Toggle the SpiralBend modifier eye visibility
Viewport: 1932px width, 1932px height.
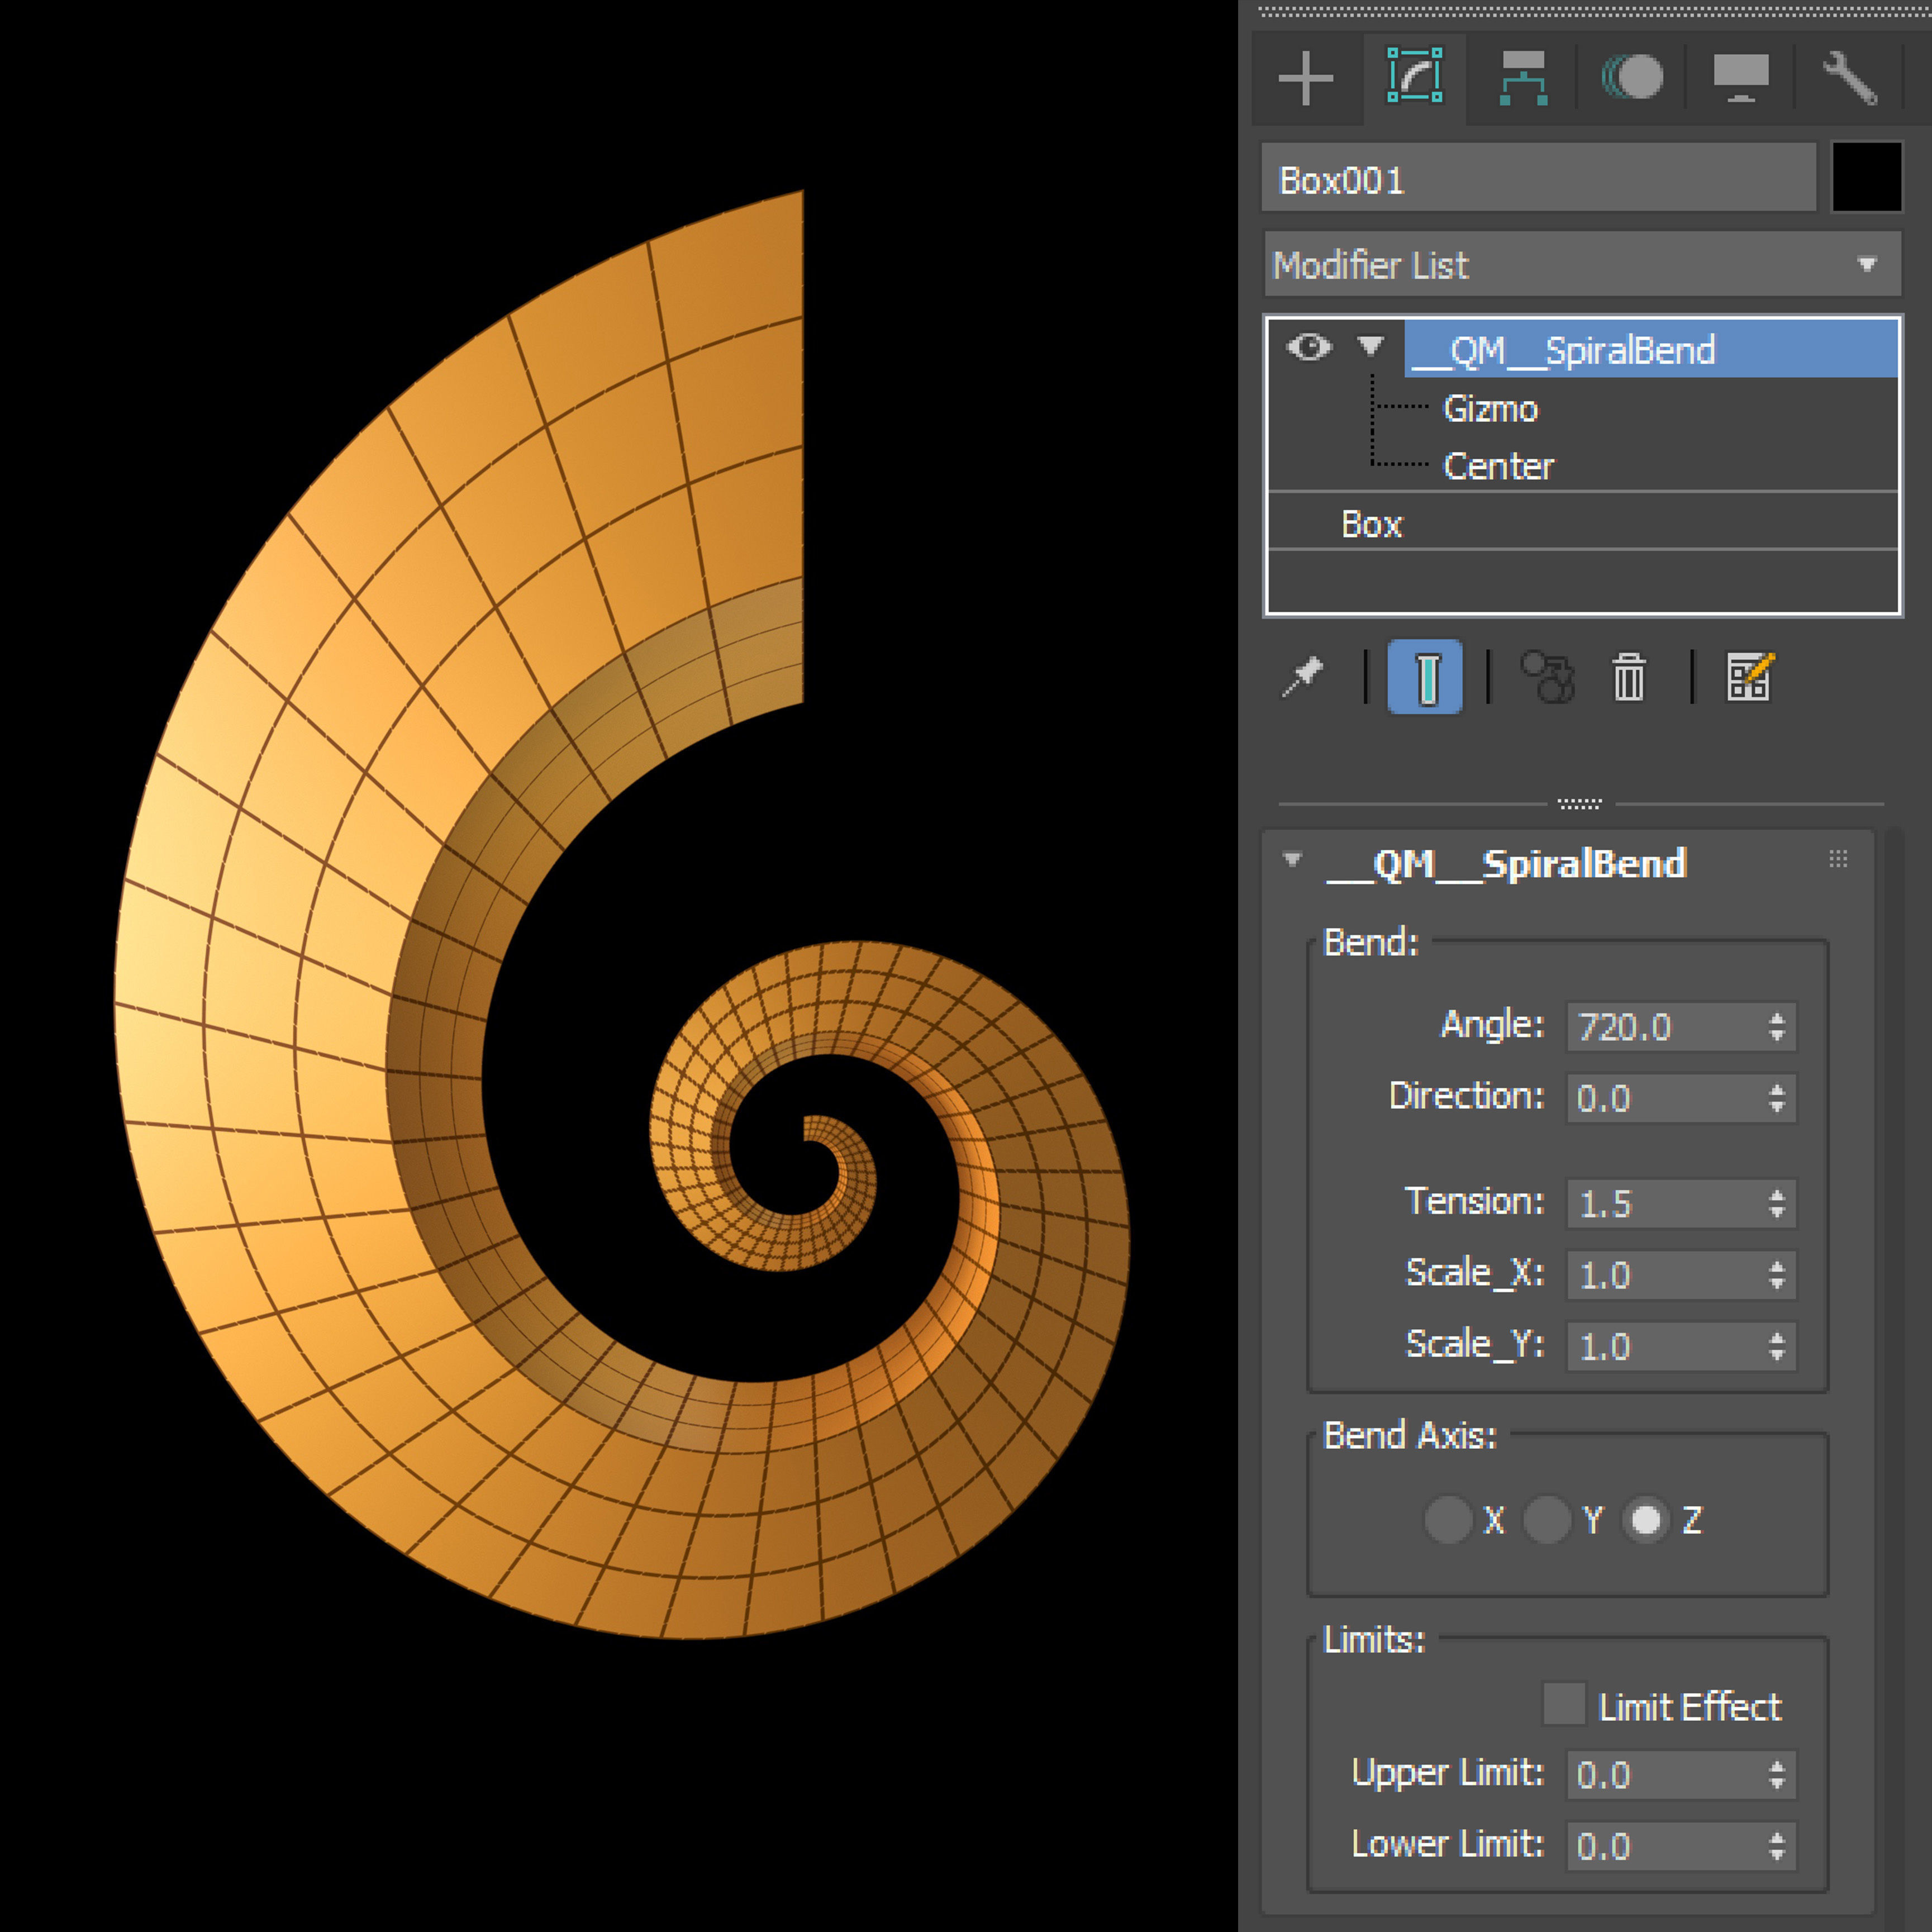[1310, 347]
